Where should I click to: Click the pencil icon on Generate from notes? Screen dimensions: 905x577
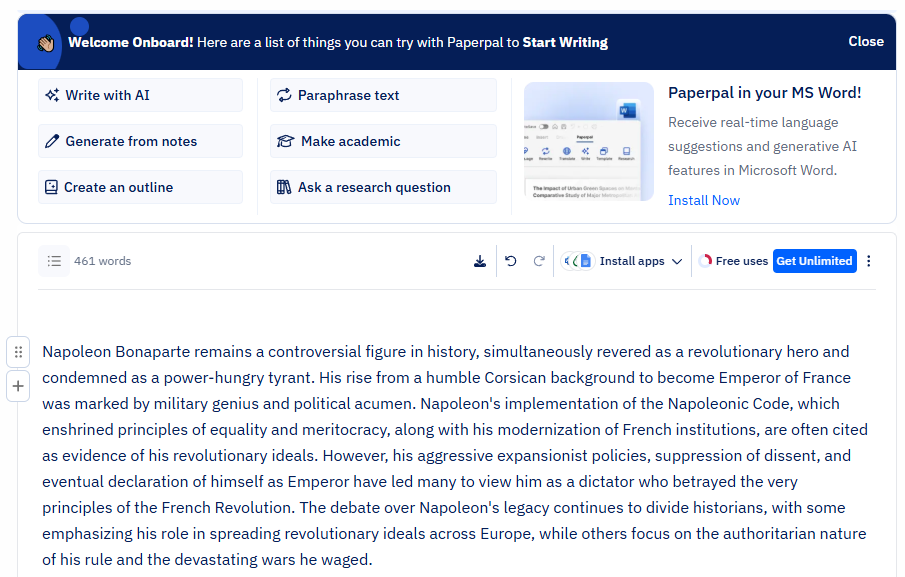click(52, 141)
